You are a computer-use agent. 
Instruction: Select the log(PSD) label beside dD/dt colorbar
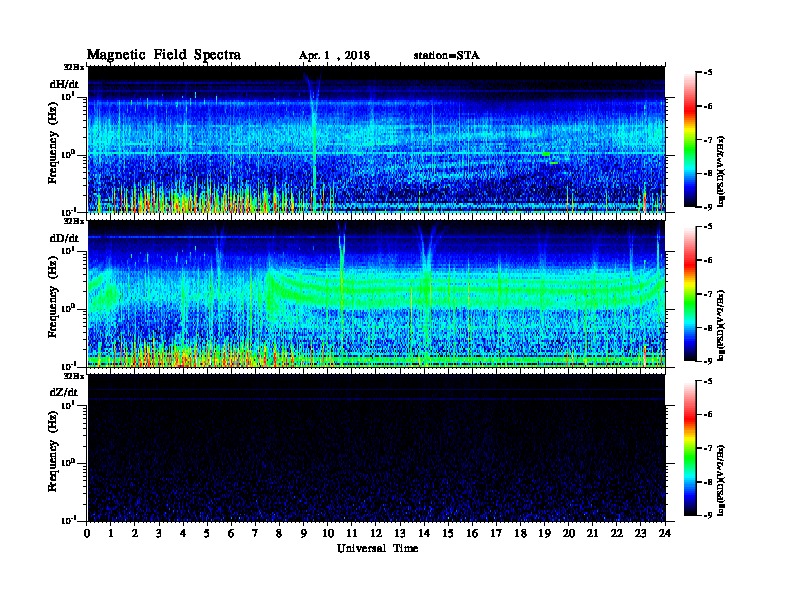[722, 326]
